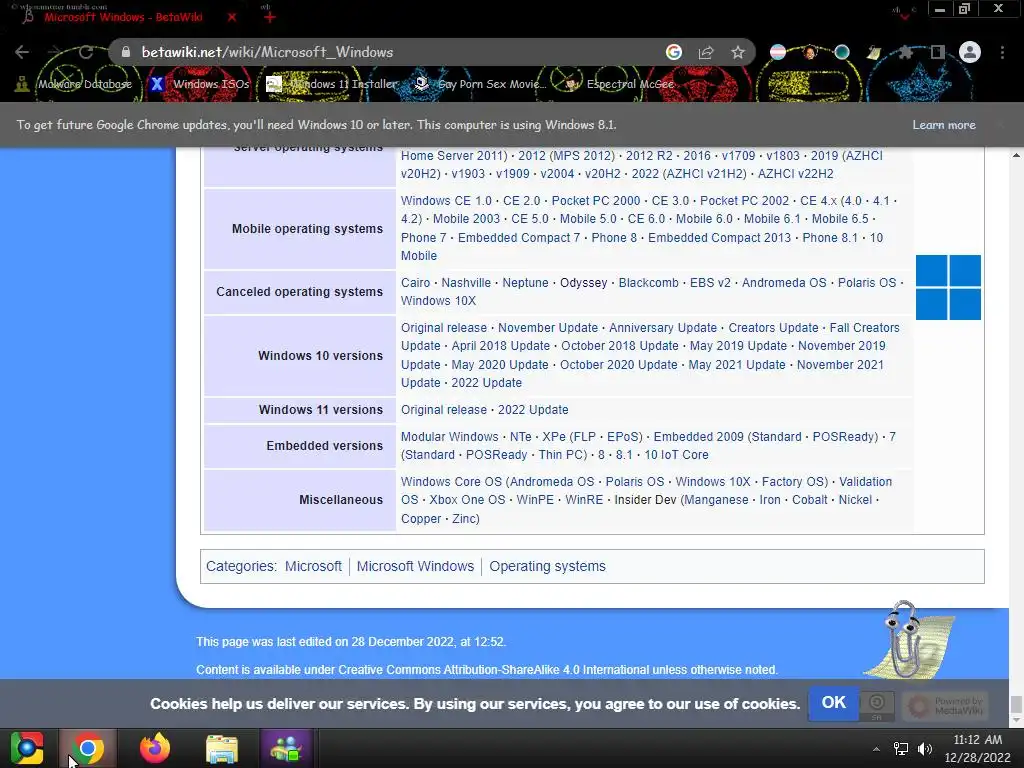Open the Validation OS link

[865, 481]
